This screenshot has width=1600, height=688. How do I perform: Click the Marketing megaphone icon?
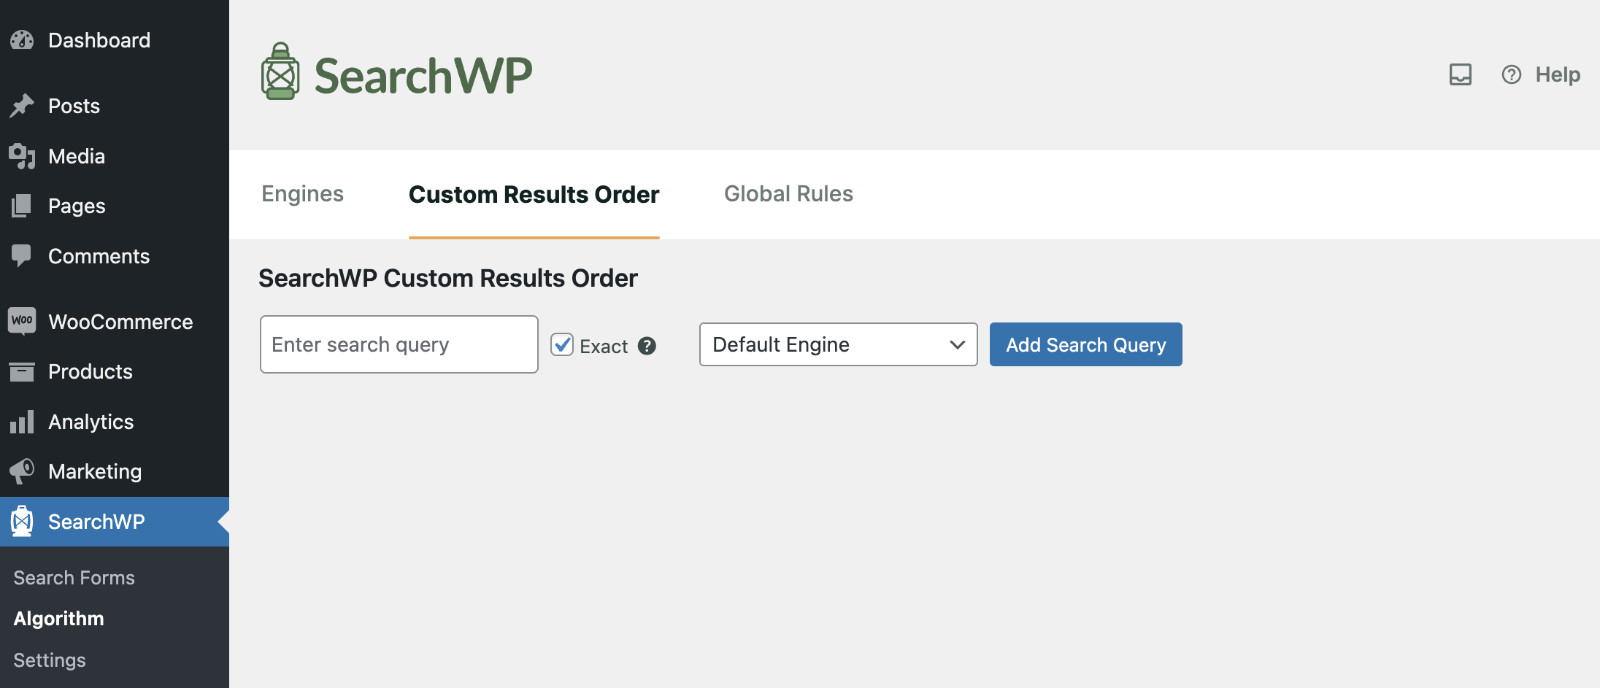point(22,471)
